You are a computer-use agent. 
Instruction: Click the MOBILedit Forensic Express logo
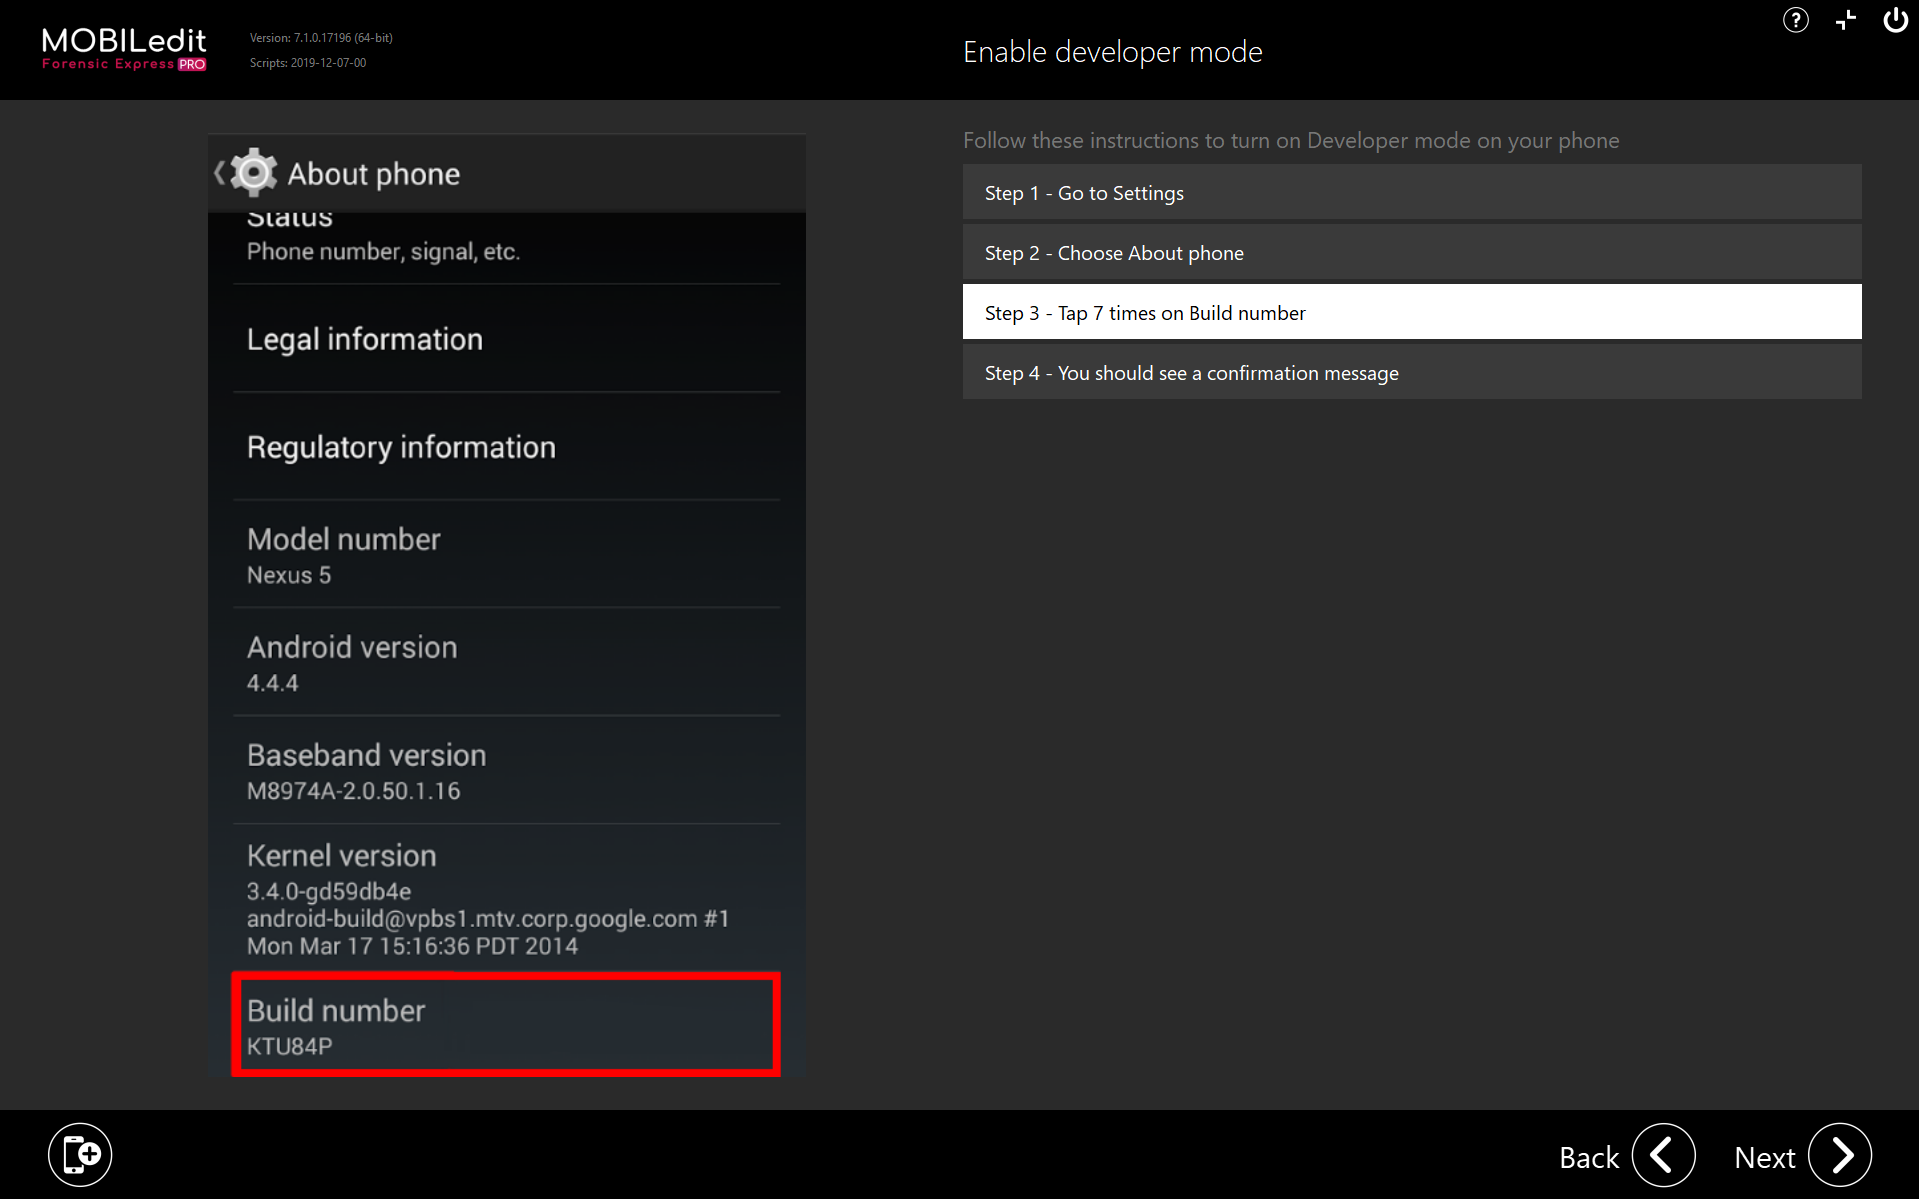(124, 49)
